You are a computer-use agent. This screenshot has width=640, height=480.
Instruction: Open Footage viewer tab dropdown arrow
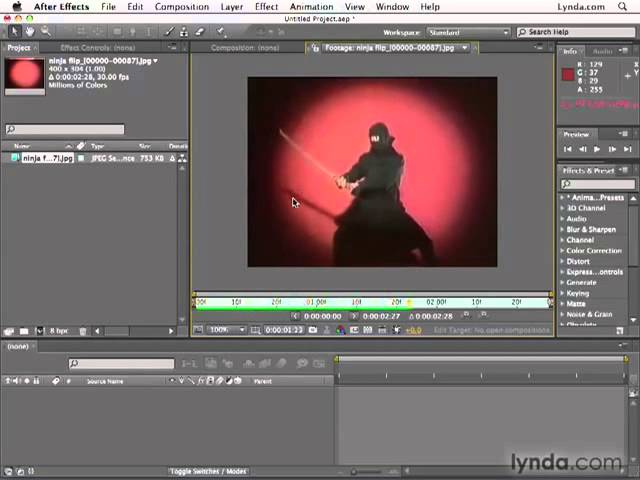[464, 48]
